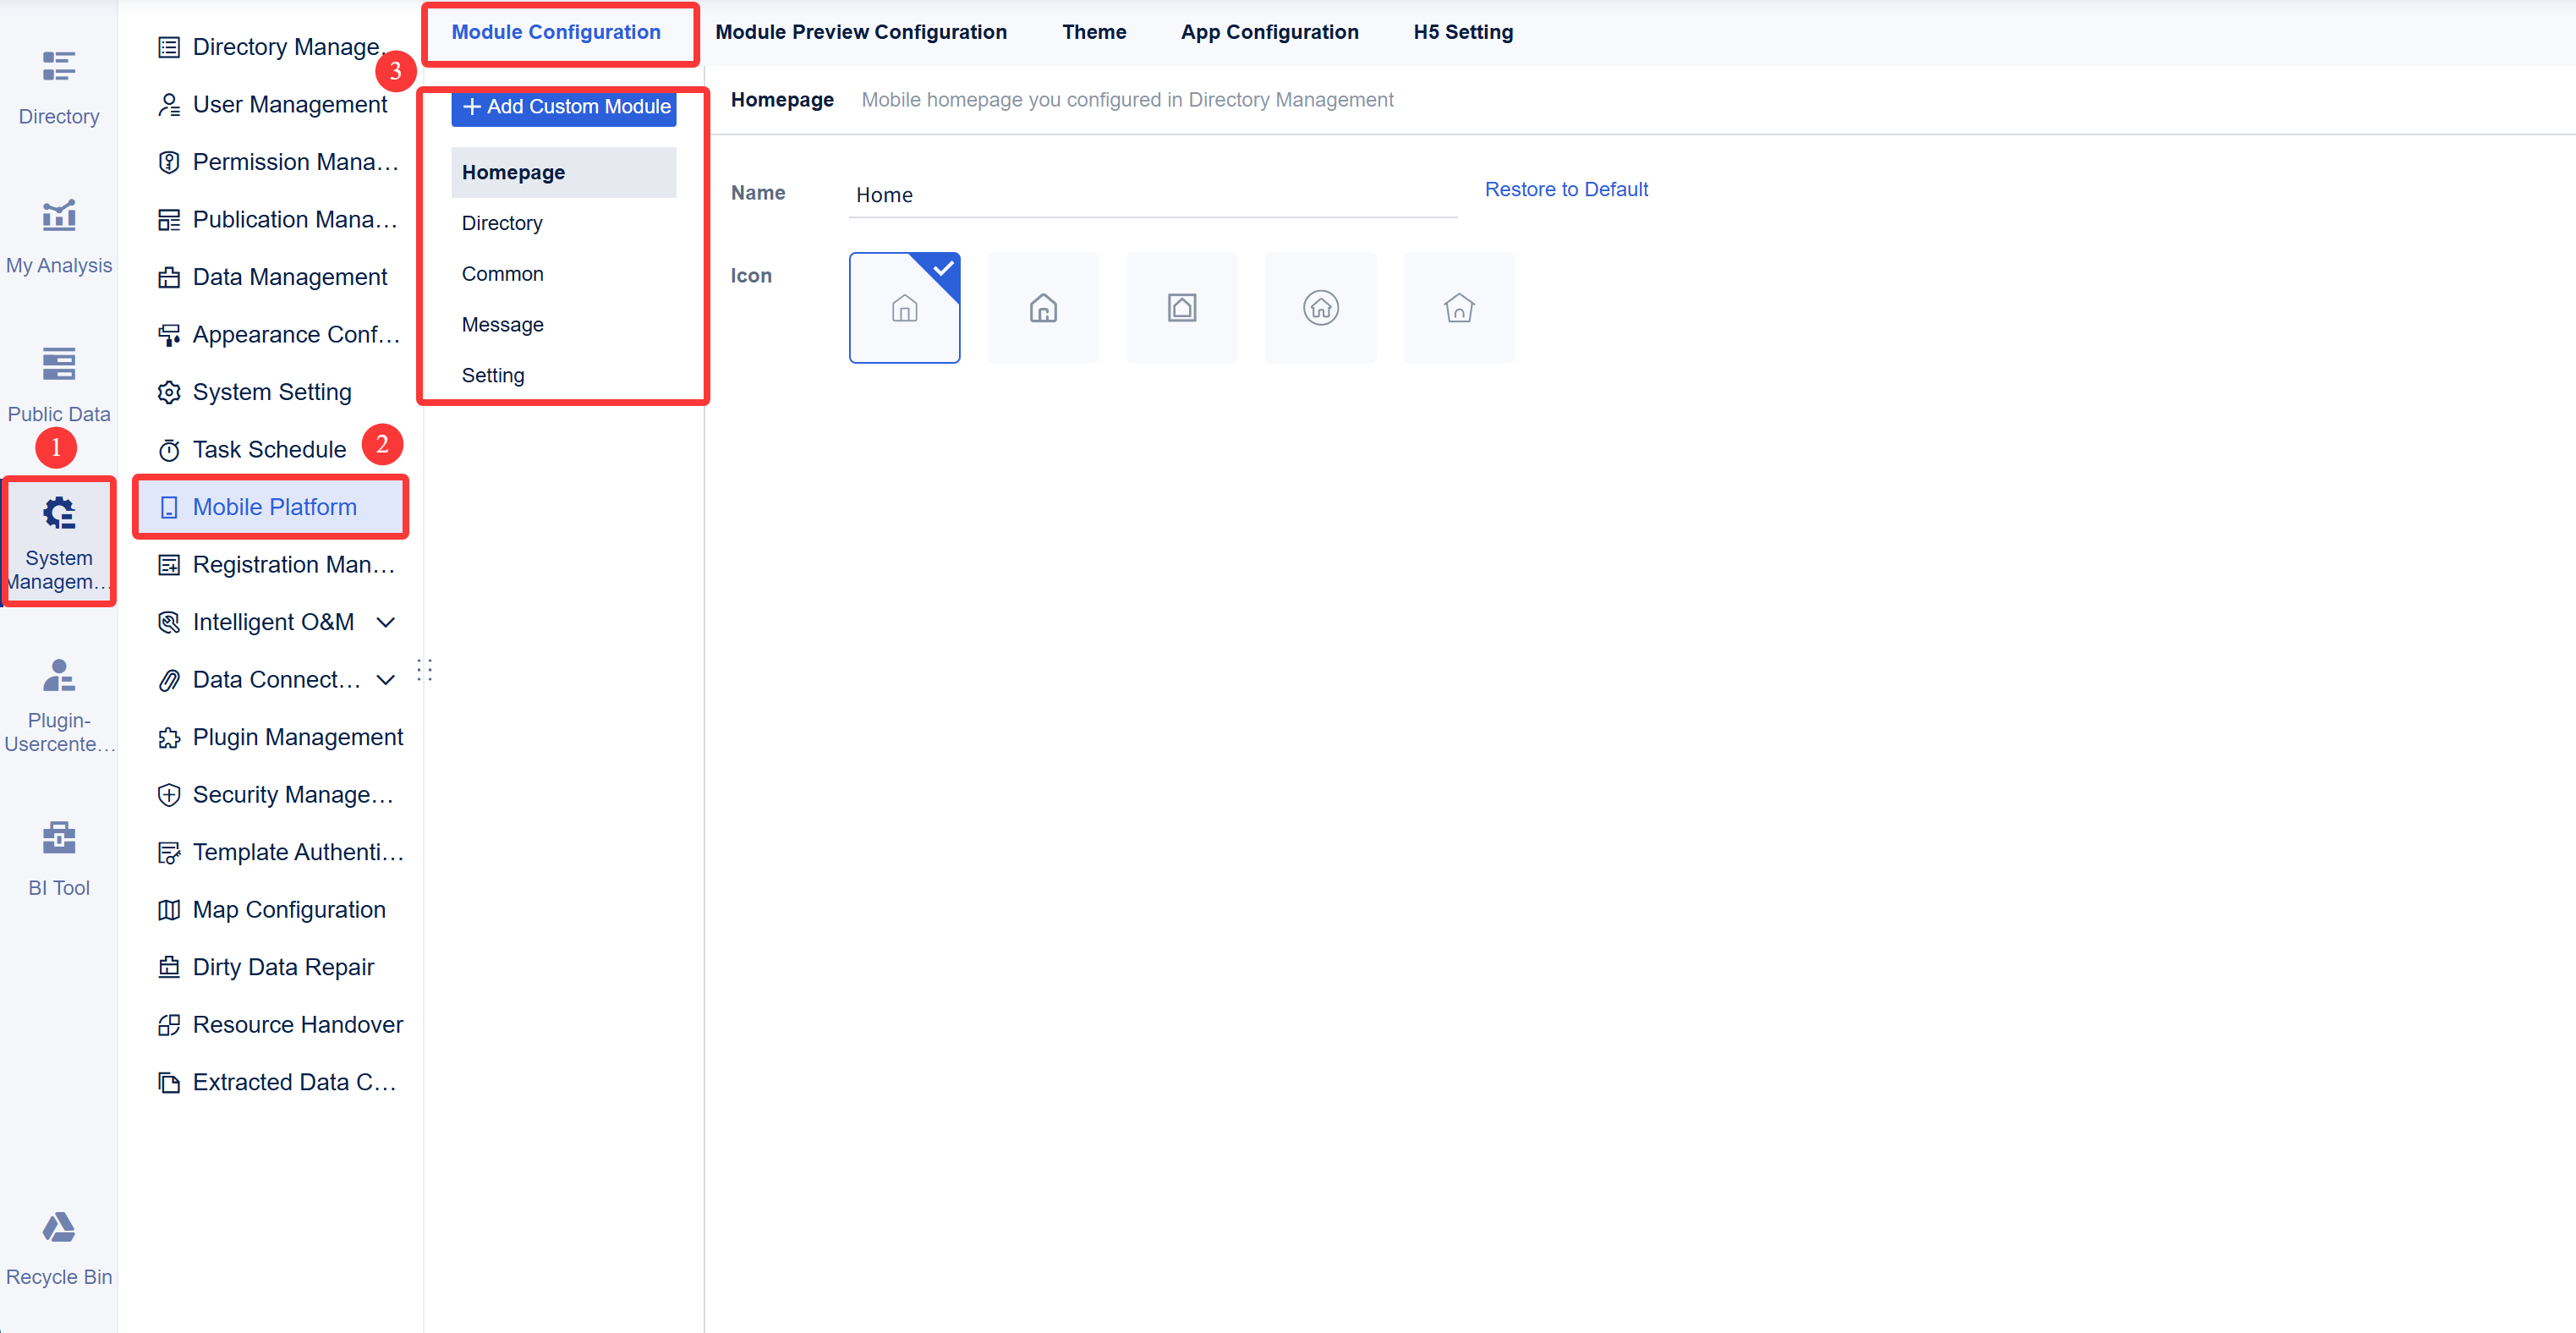Open the Plugin-Usercenter panel
Image resolution: width=2576 pixels, height=1333 pixels.
point(59,700)
